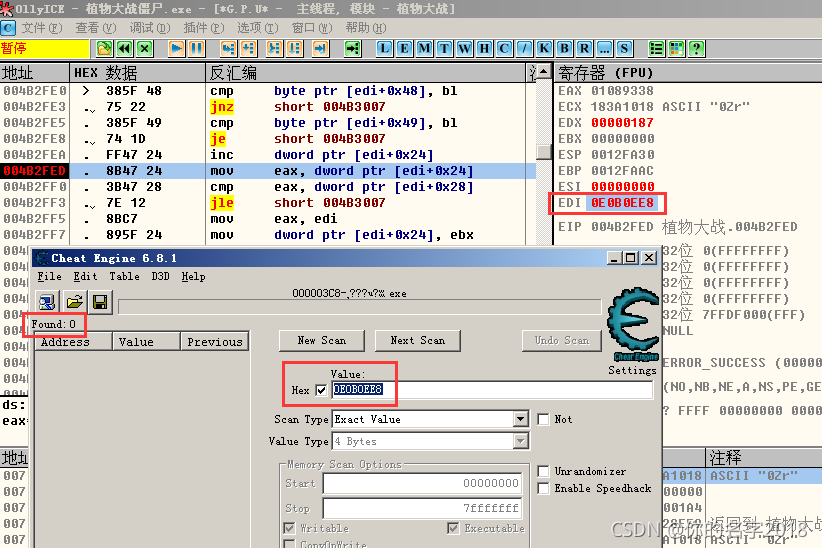The width and height of the screenshot is (822, 548).
Task: Open Cheat Engine Table menu
Action: click(124, 276)
